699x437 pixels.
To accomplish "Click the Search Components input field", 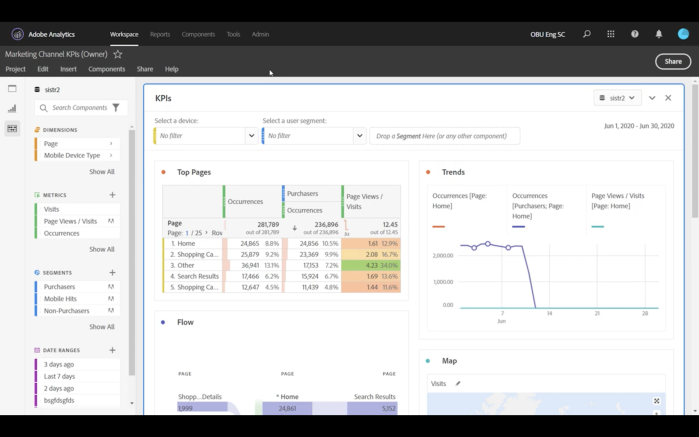I will 81,107.
